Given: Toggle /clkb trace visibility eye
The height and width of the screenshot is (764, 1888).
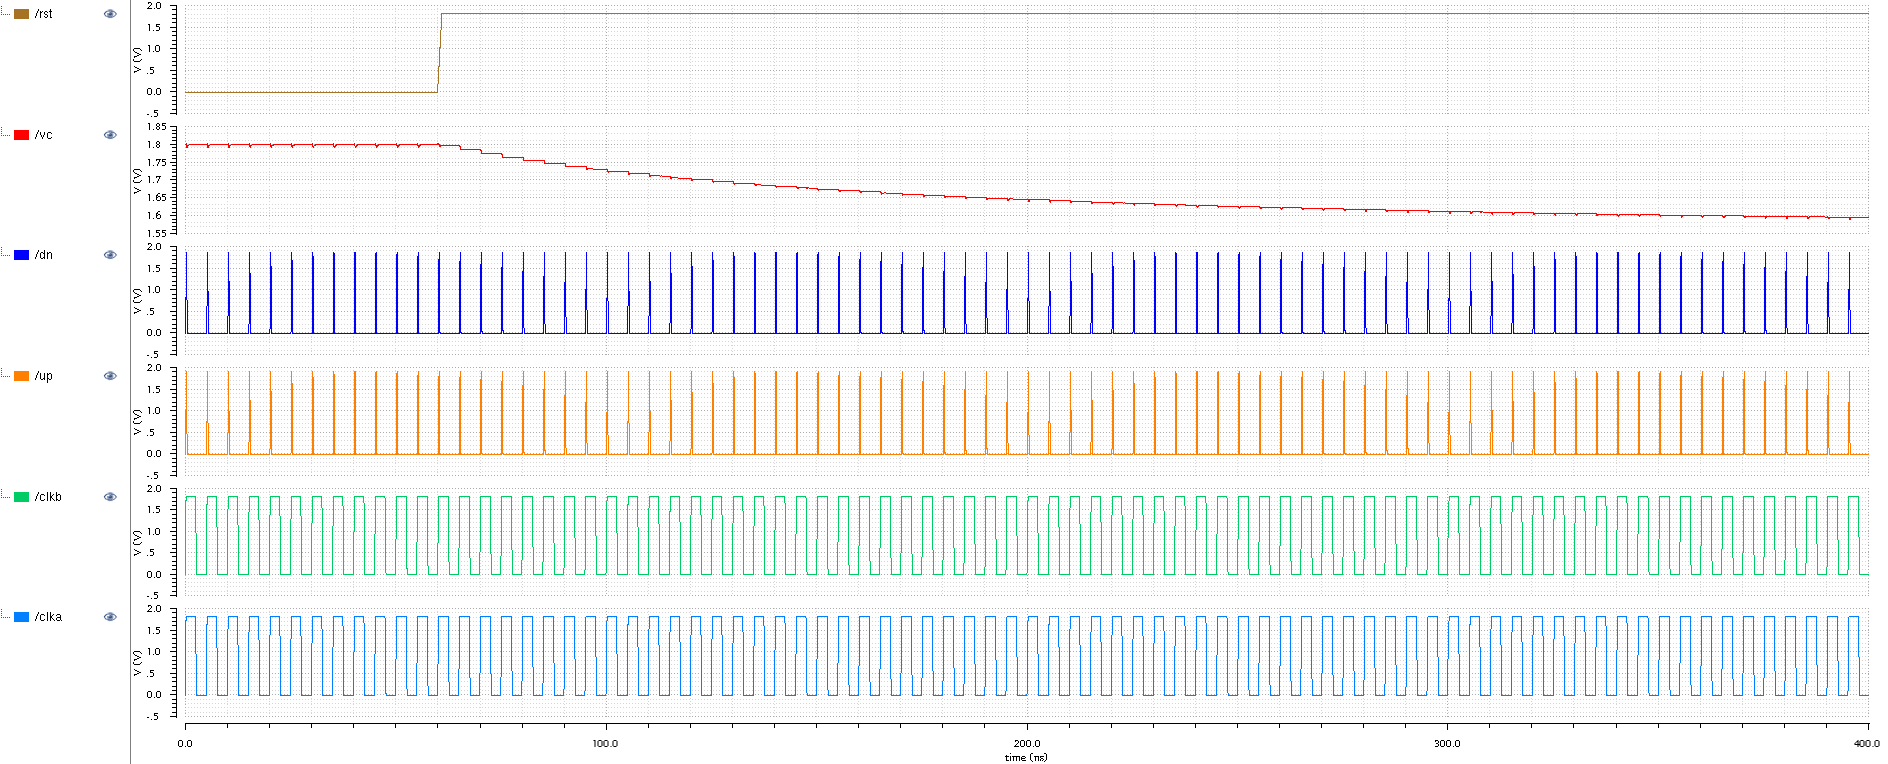Looking at the screenshot, I should [x=110, y=497].
